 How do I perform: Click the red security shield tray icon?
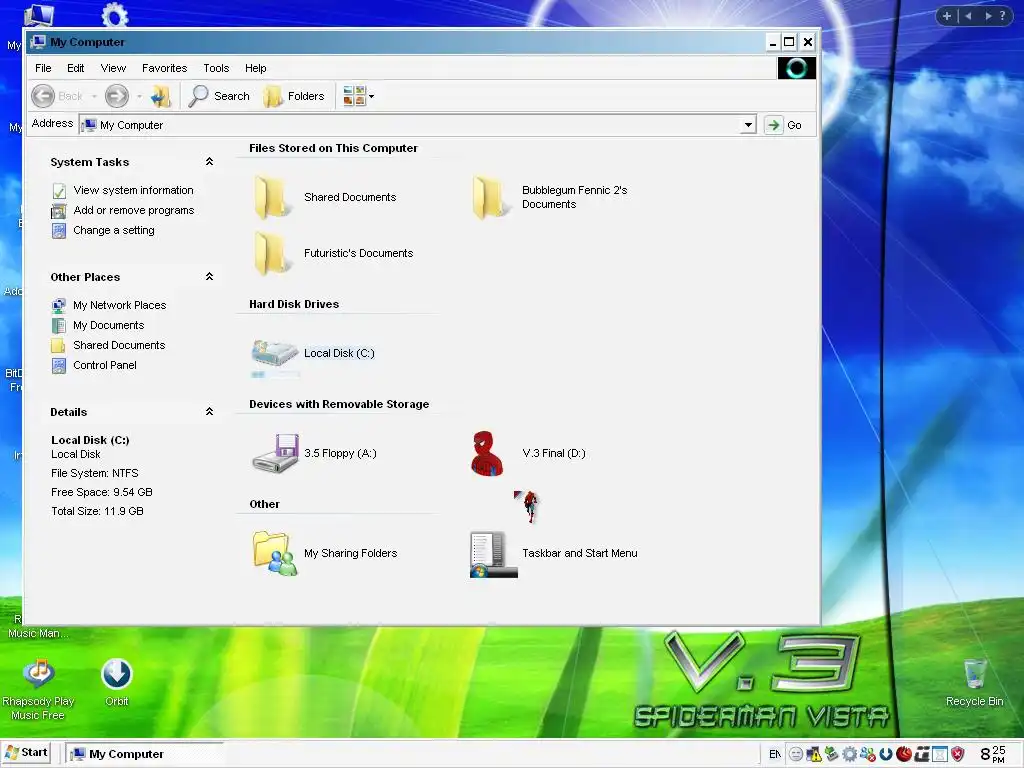point(957,754)
